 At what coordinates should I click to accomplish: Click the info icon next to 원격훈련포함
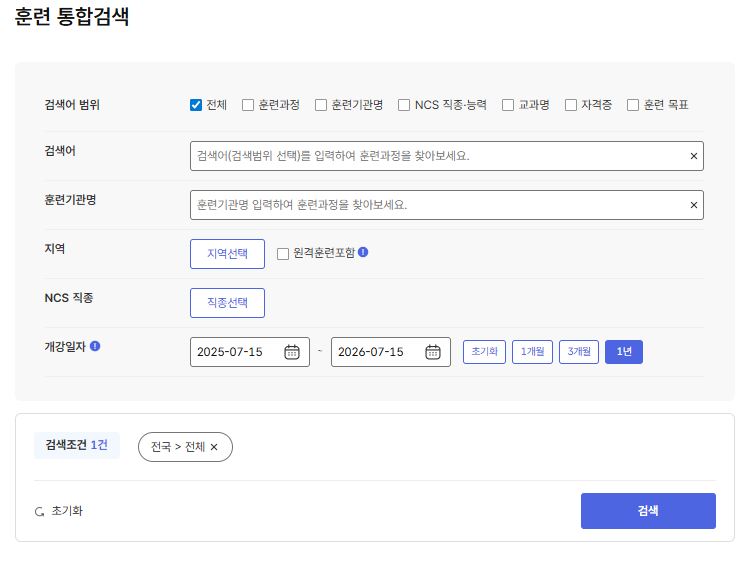[363, 252]
